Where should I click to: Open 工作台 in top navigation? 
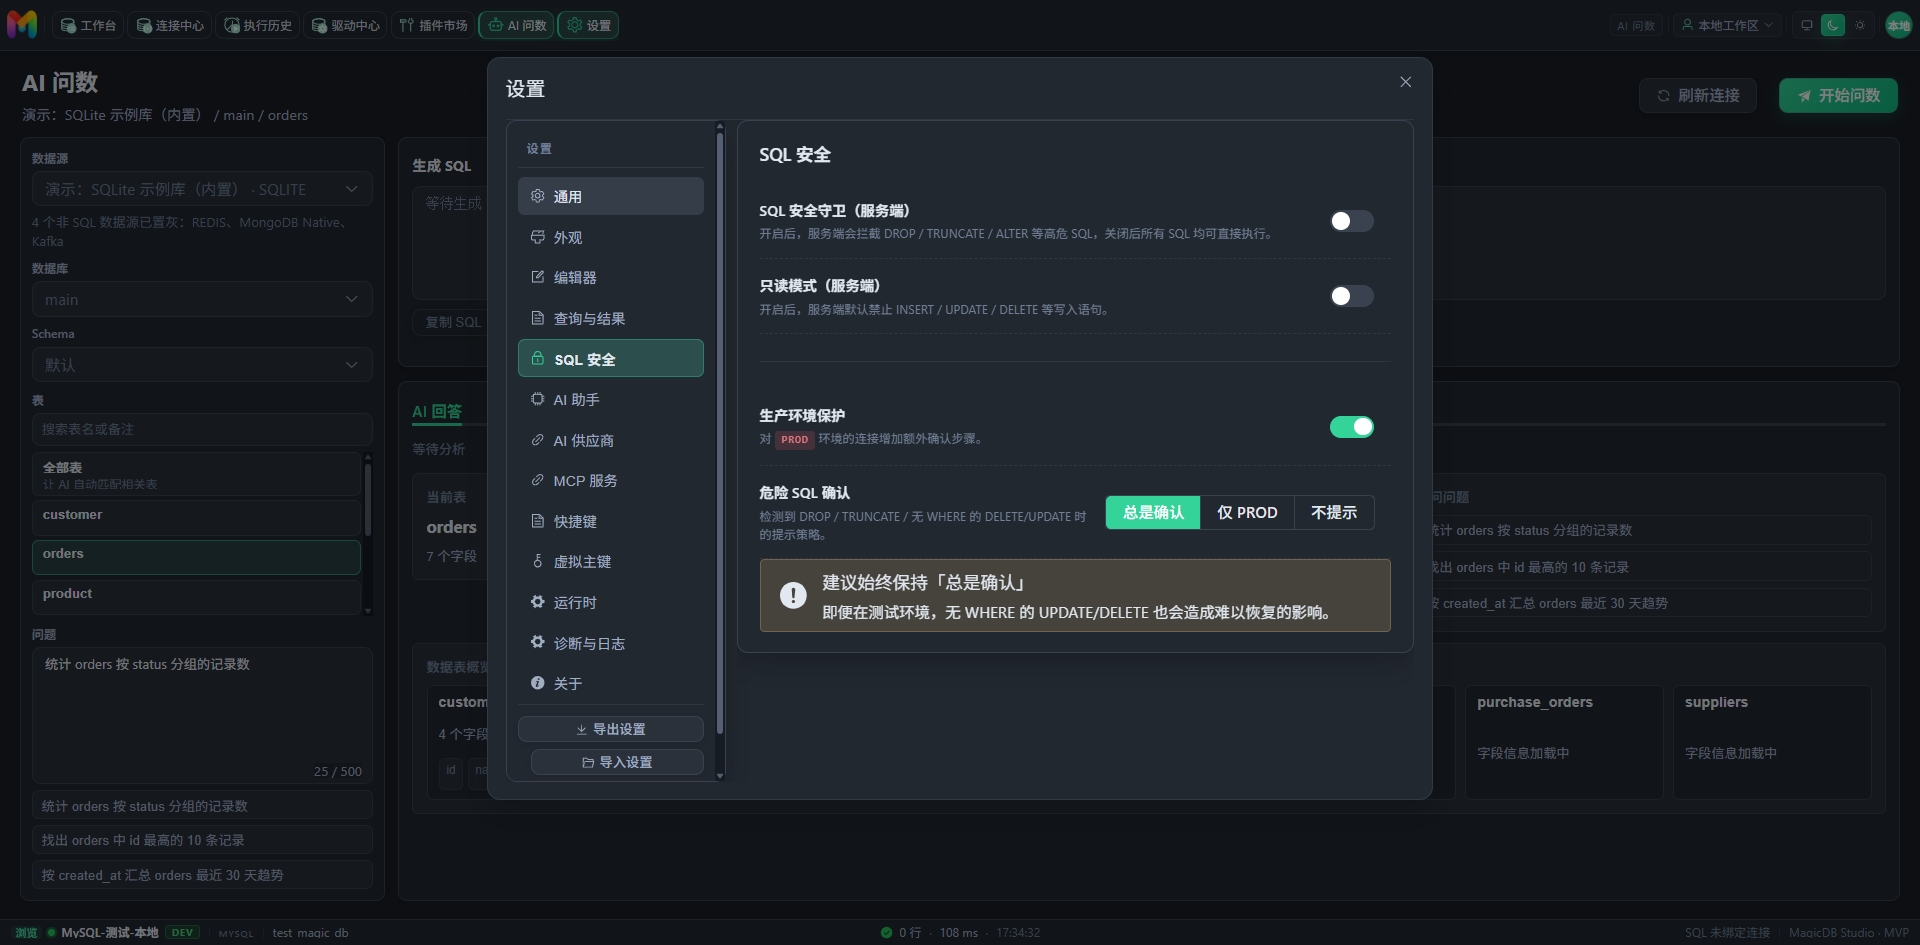[88, 25]
